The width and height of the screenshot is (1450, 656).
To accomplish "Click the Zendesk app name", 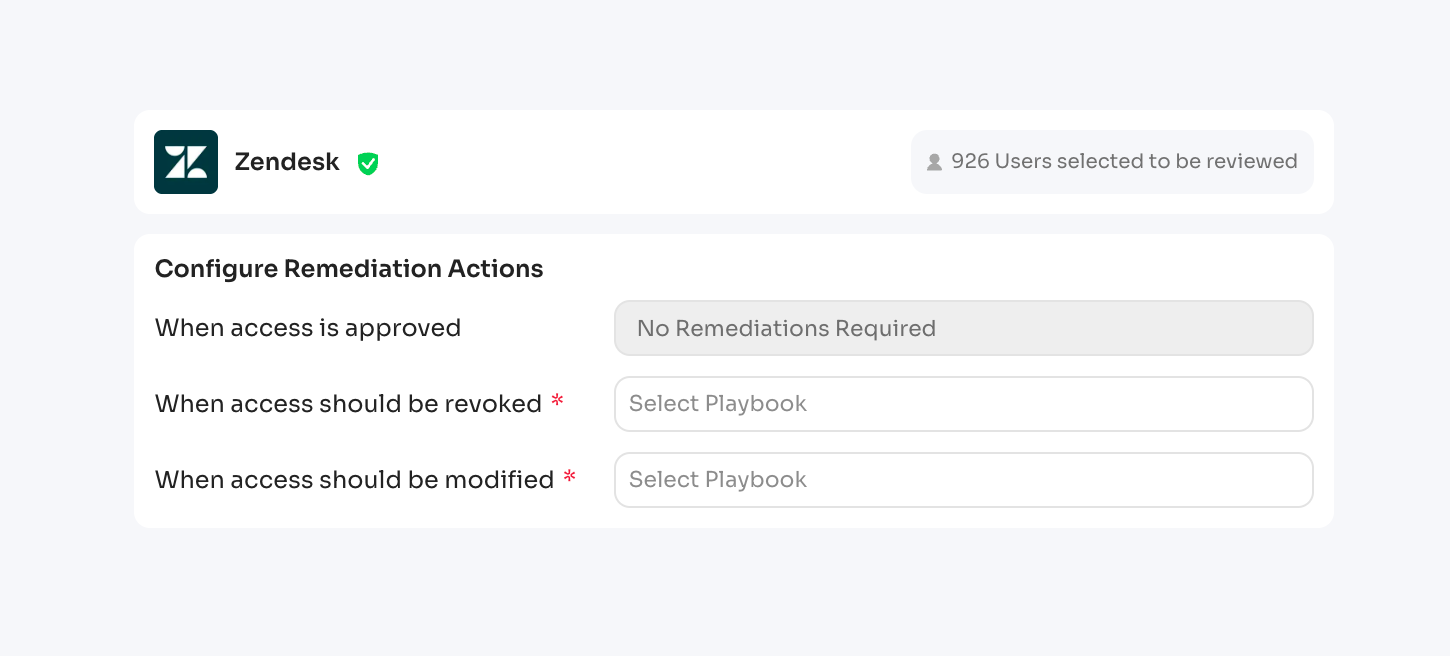I will tap(287, 162).
